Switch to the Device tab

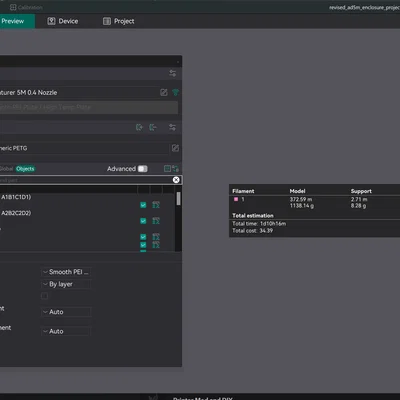click(x=63, y=21)
